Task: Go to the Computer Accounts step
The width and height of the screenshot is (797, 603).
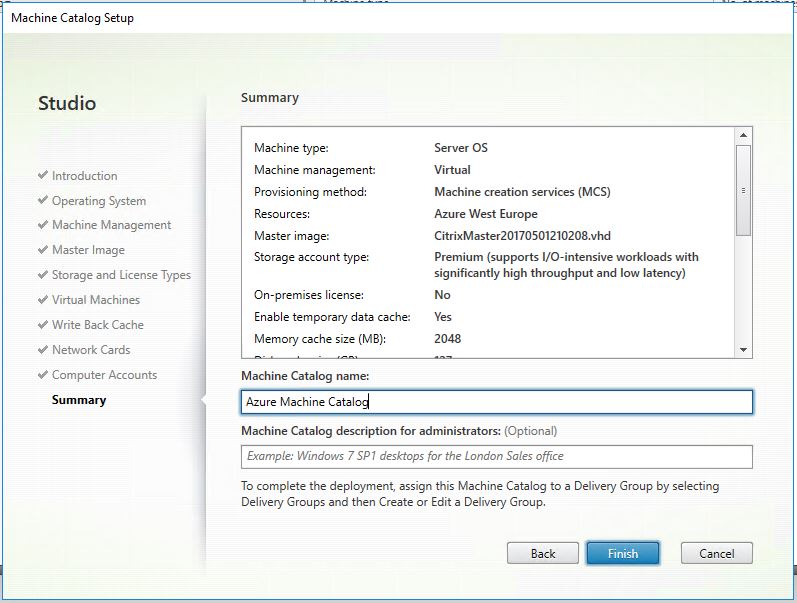Action: [x=104, y=375]
